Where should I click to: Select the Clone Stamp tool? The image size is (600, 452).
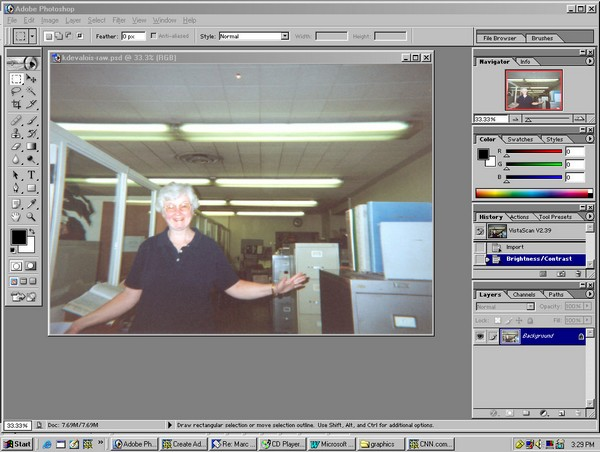16,134
